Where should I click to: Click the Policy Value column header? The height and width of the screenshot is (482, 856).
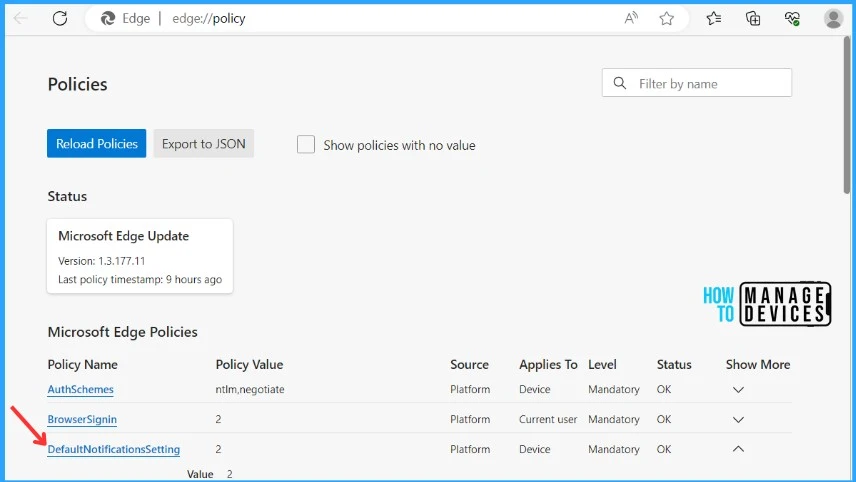click(x=249, y=365)
